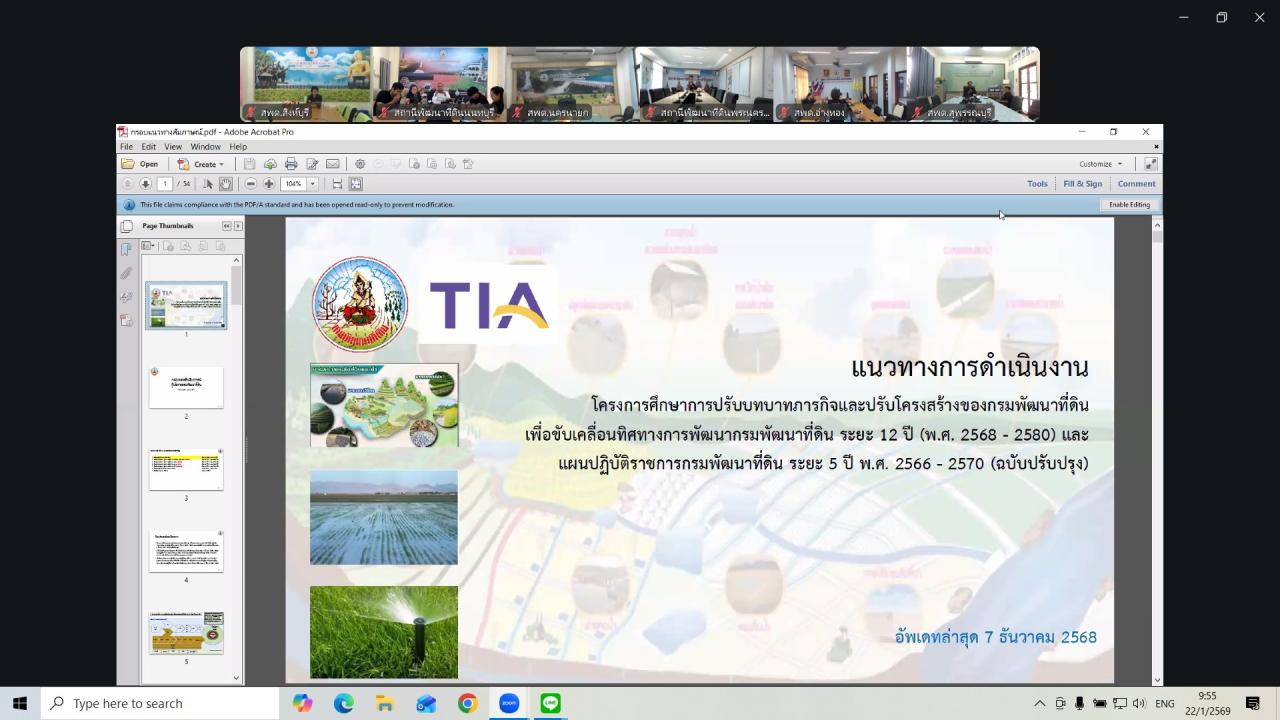Toggle the Select tool arrow

pos(208,184)
